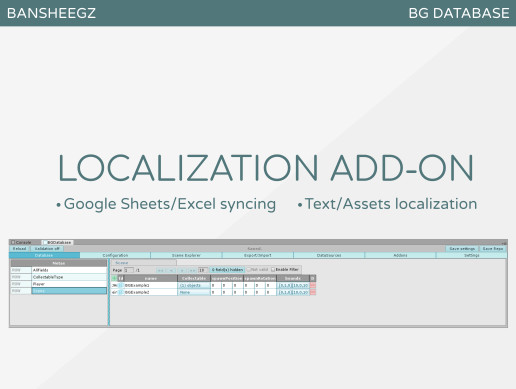Click the Collectable column header
Viewport: 516px width, 389px height.
[194, 278]
